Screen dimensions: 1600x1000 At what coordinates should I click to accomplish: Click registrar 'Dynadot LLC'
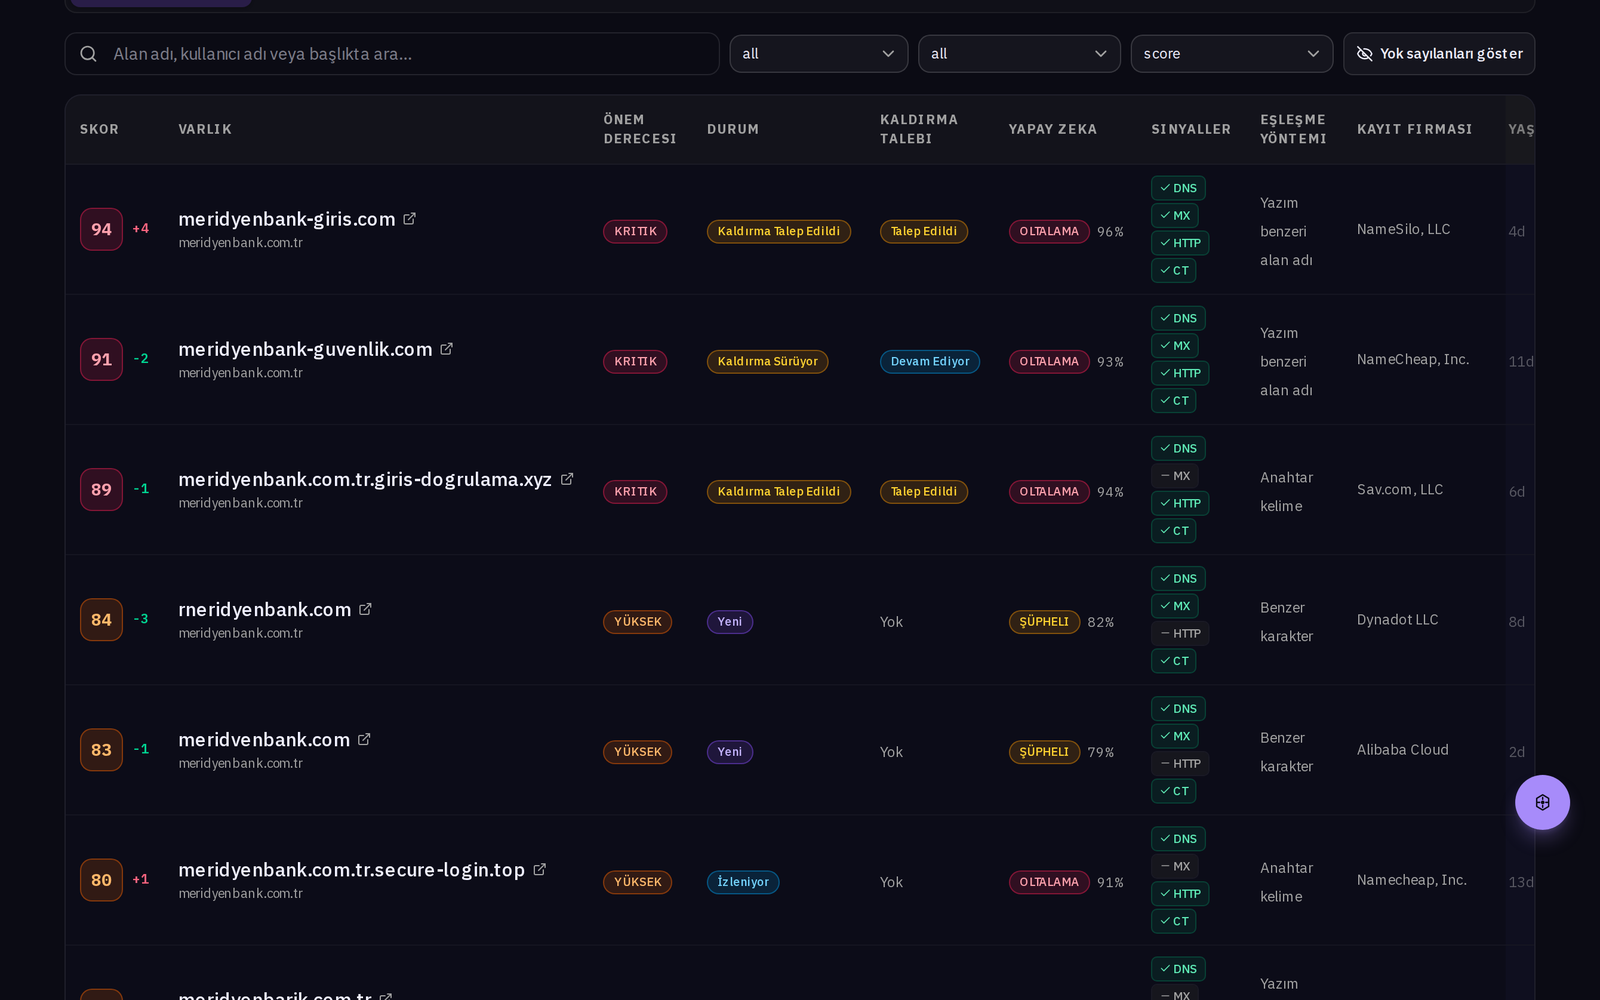point(1397,620)
